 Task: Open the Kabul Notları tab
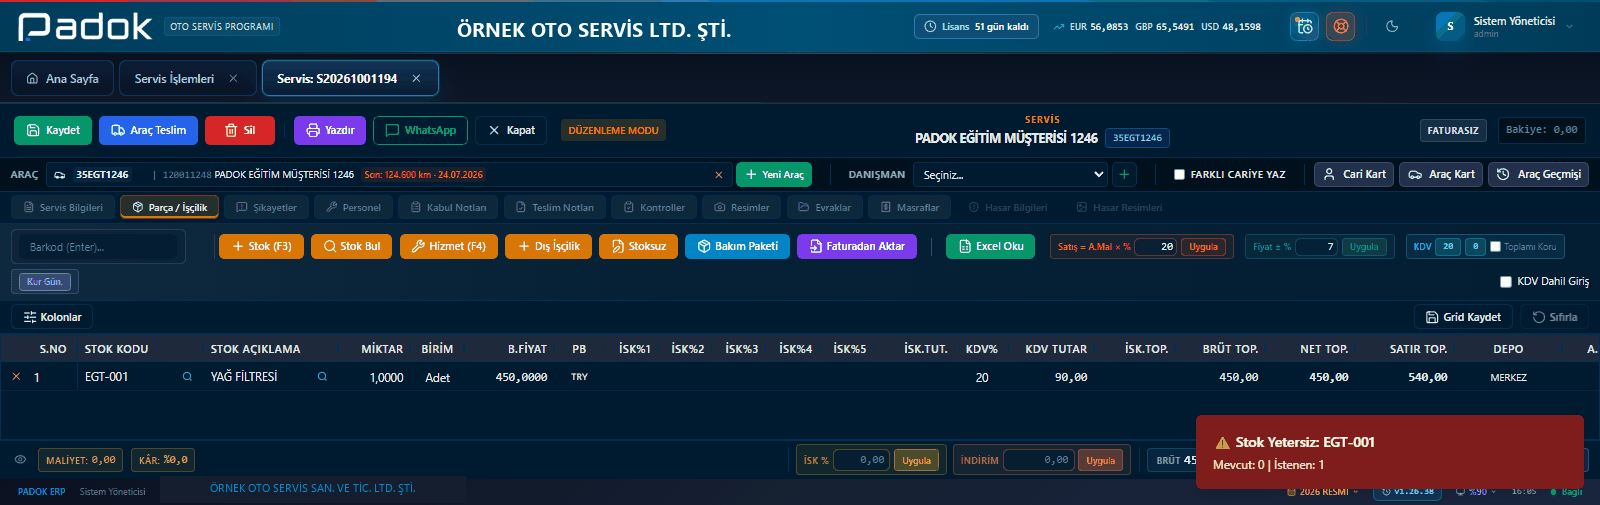[448, 207]
